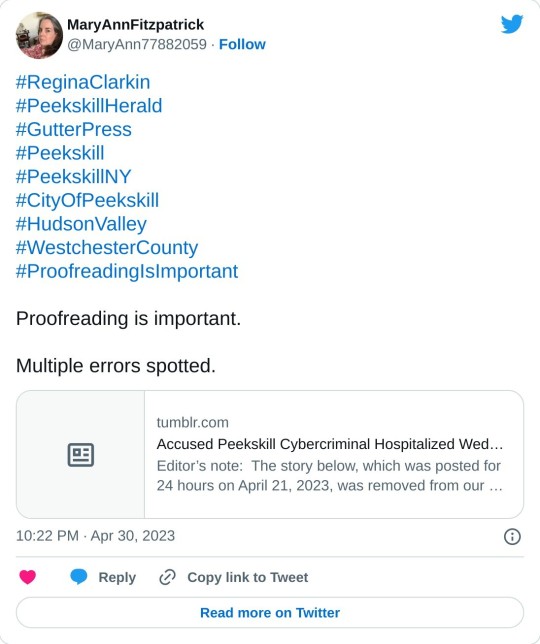The image size is (540, 644).
Task: Click the Twitter bird logo
Action: (x=512, y=24)
